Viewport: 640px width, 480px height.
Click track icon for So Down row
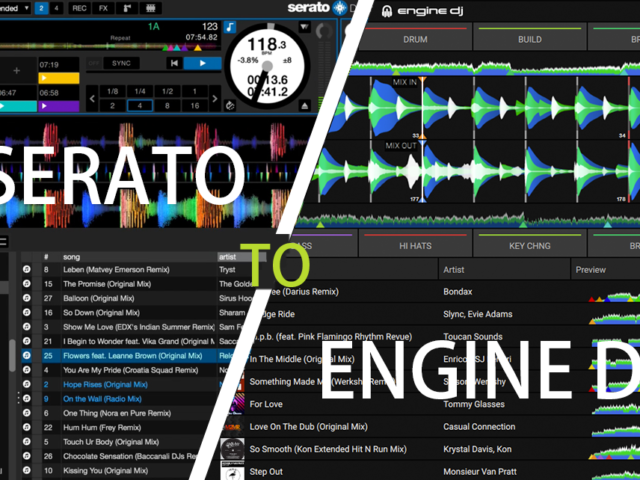tap(27, 313)
